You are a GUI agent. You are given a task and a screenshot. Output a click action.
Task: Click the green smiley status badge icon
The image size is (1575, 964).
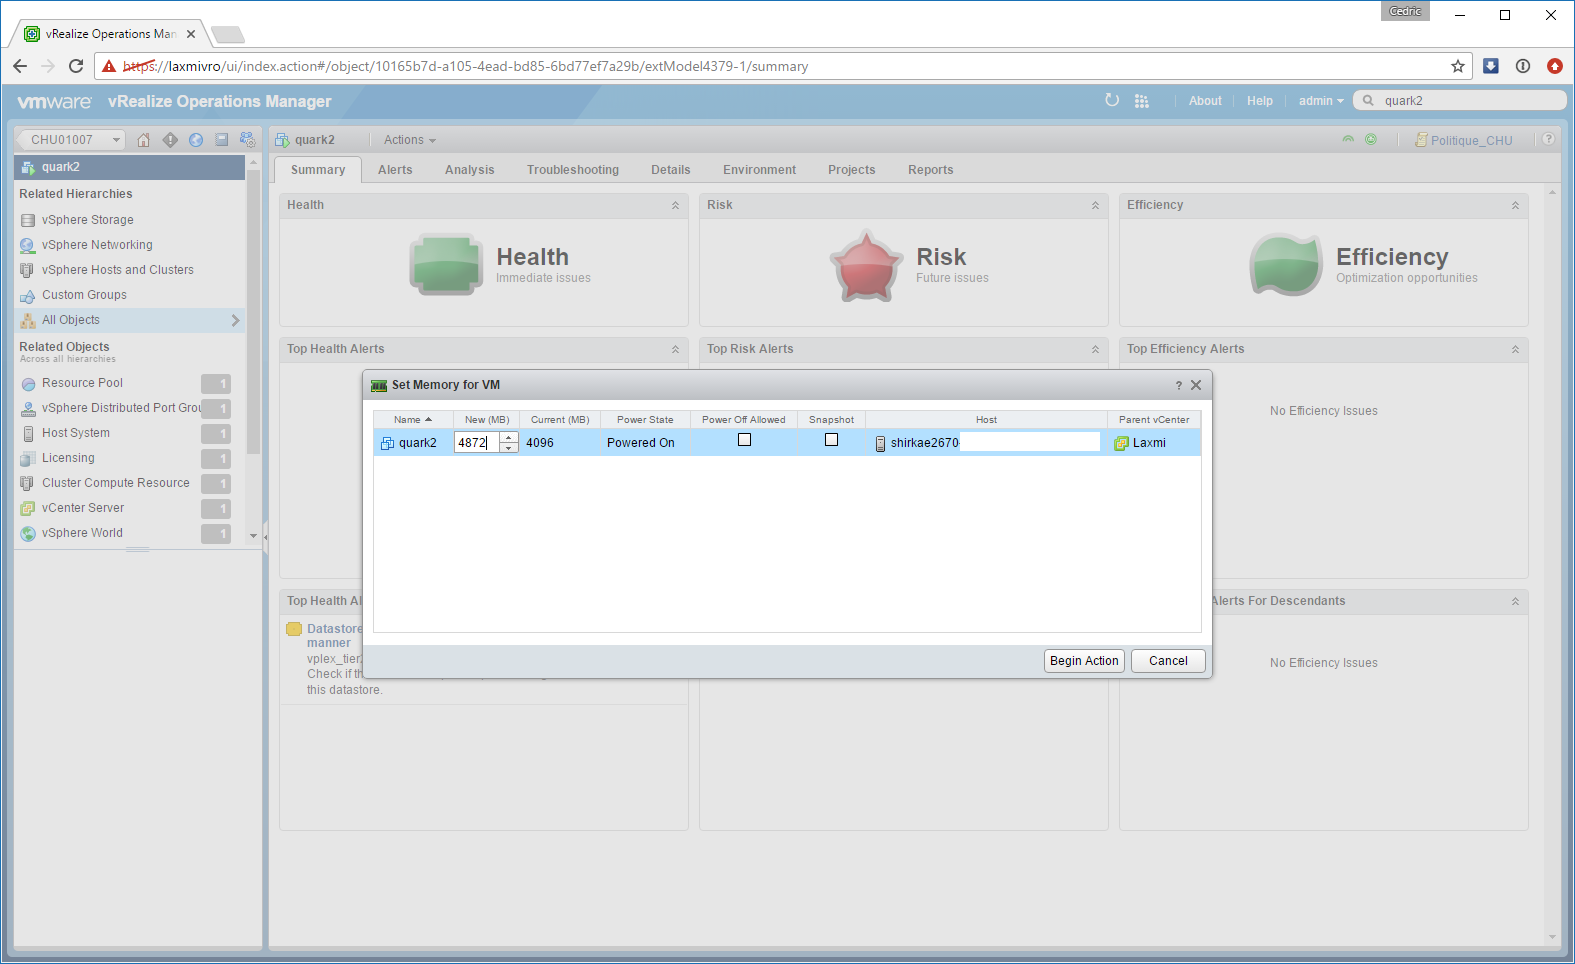pyautogui.click(x=1371, y=140)
